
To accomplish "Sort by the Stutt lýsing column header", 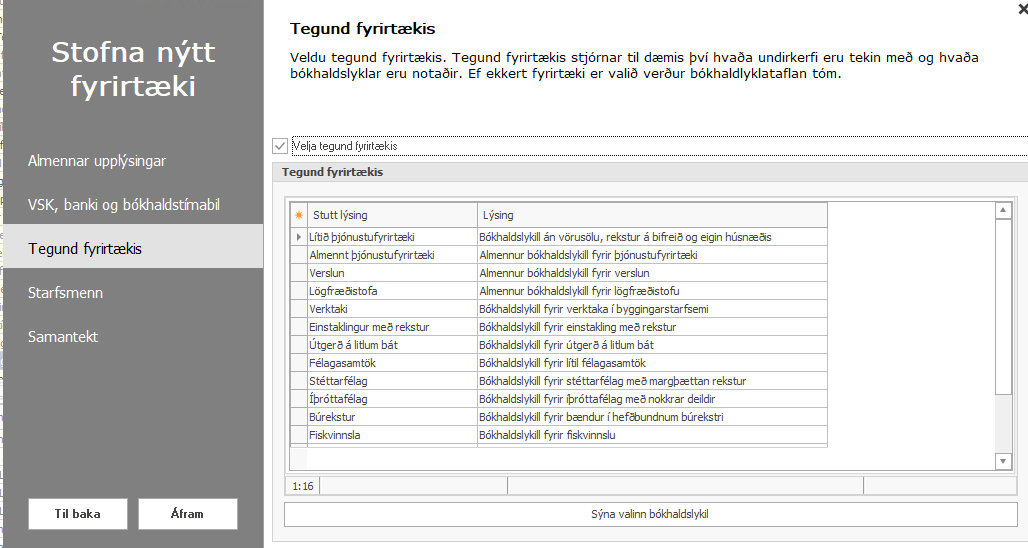I will pos(392,215).
